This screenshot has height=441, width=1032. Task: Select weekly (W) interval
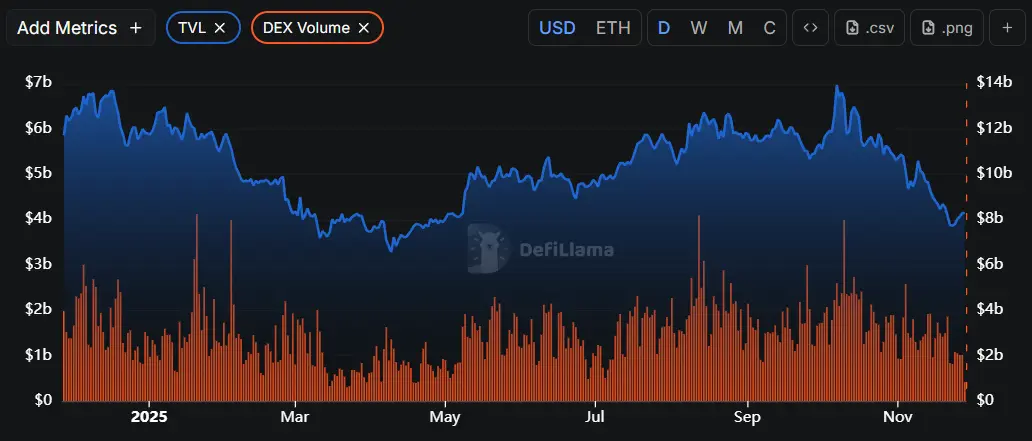(699, 28)
